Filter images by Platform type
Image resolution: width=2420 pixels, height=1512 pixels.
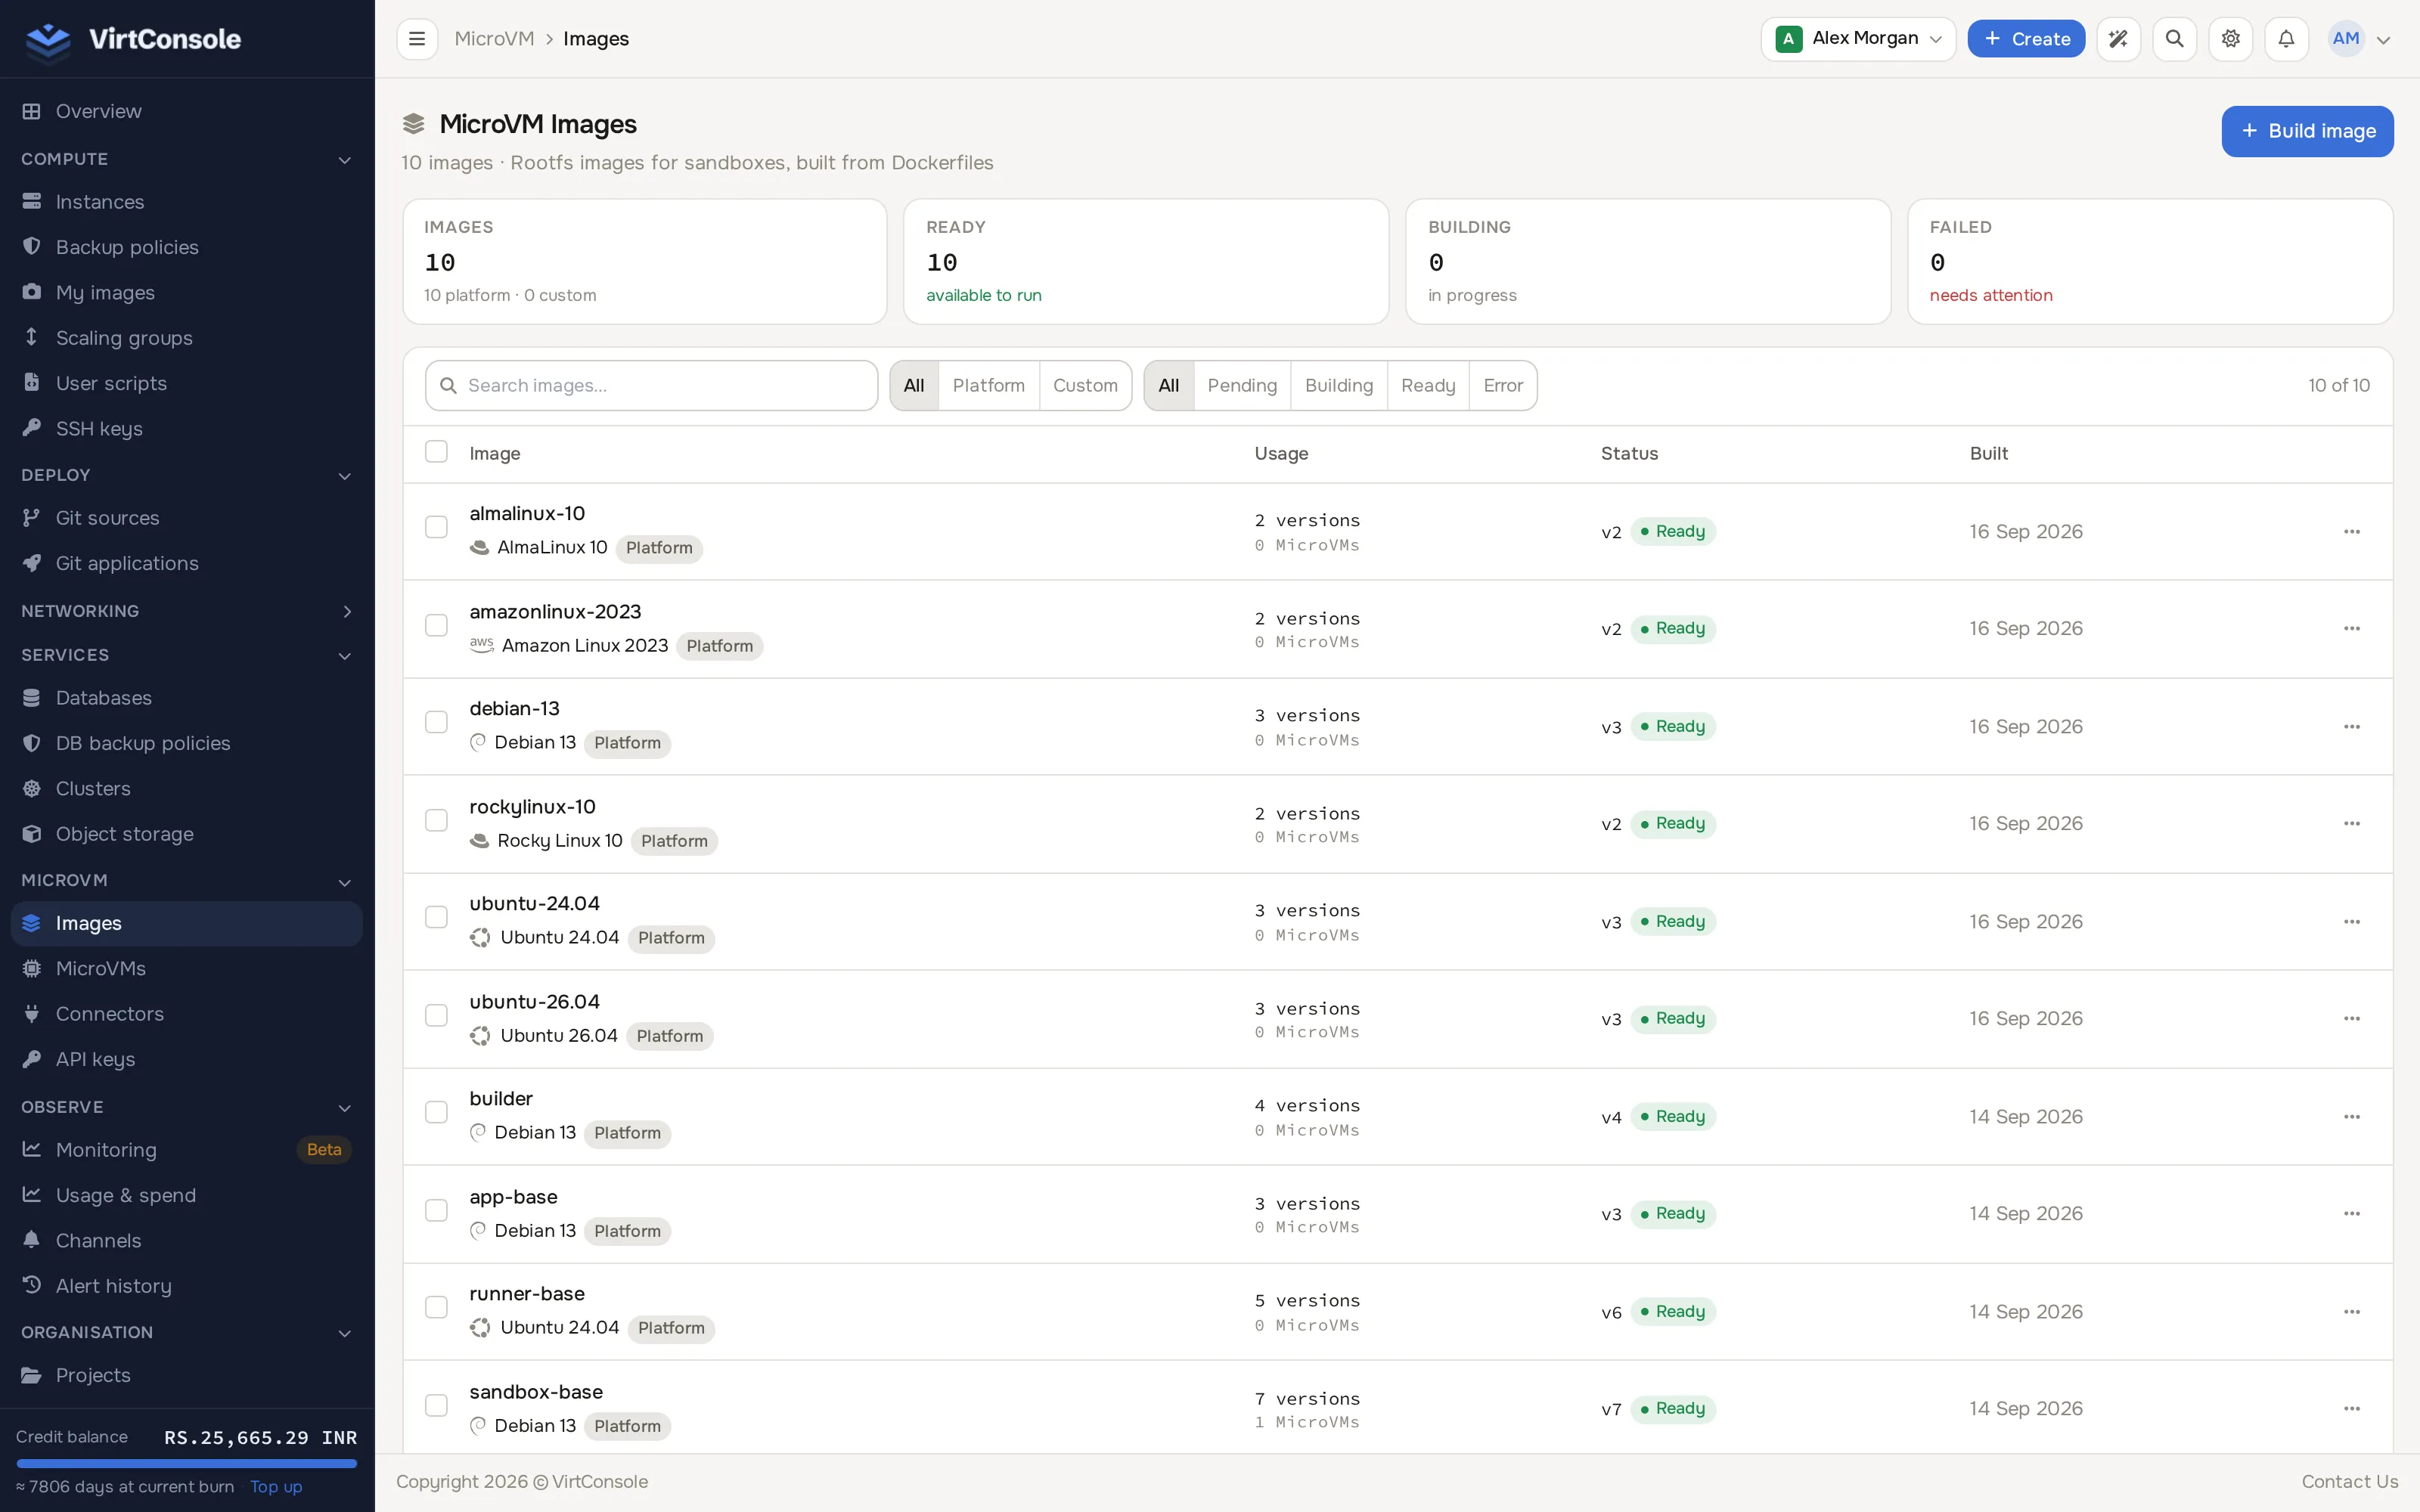point(988,386)
